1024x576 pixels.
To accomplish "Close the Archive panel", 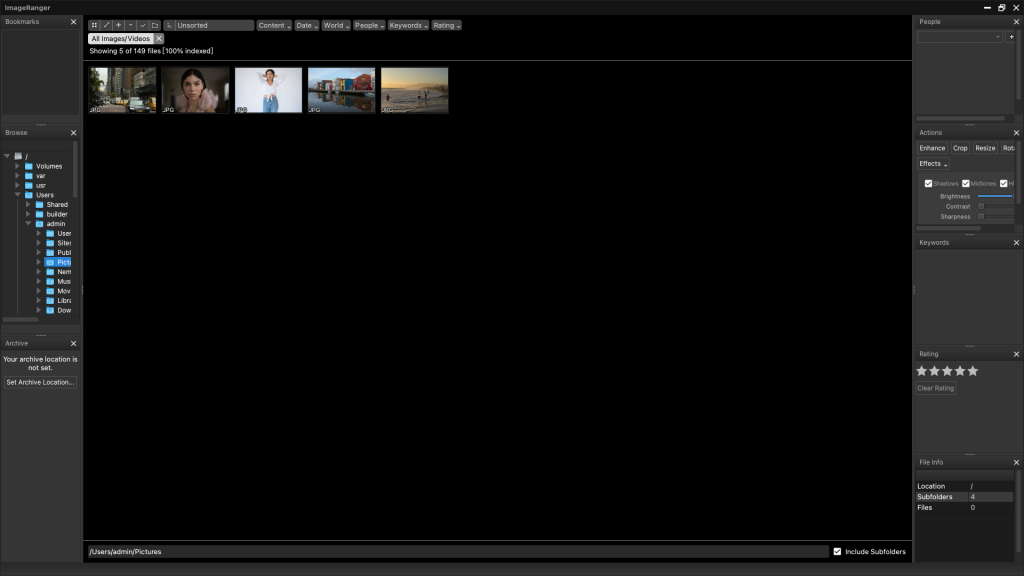I will click(x=73, y=344).
